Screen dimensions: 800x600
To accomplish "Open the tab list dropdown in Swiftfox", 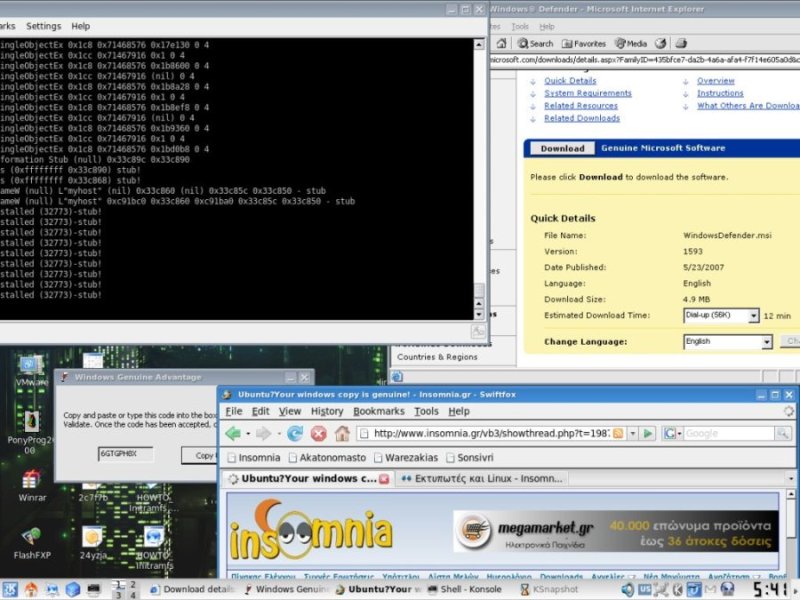I will [x=791, y=479].
